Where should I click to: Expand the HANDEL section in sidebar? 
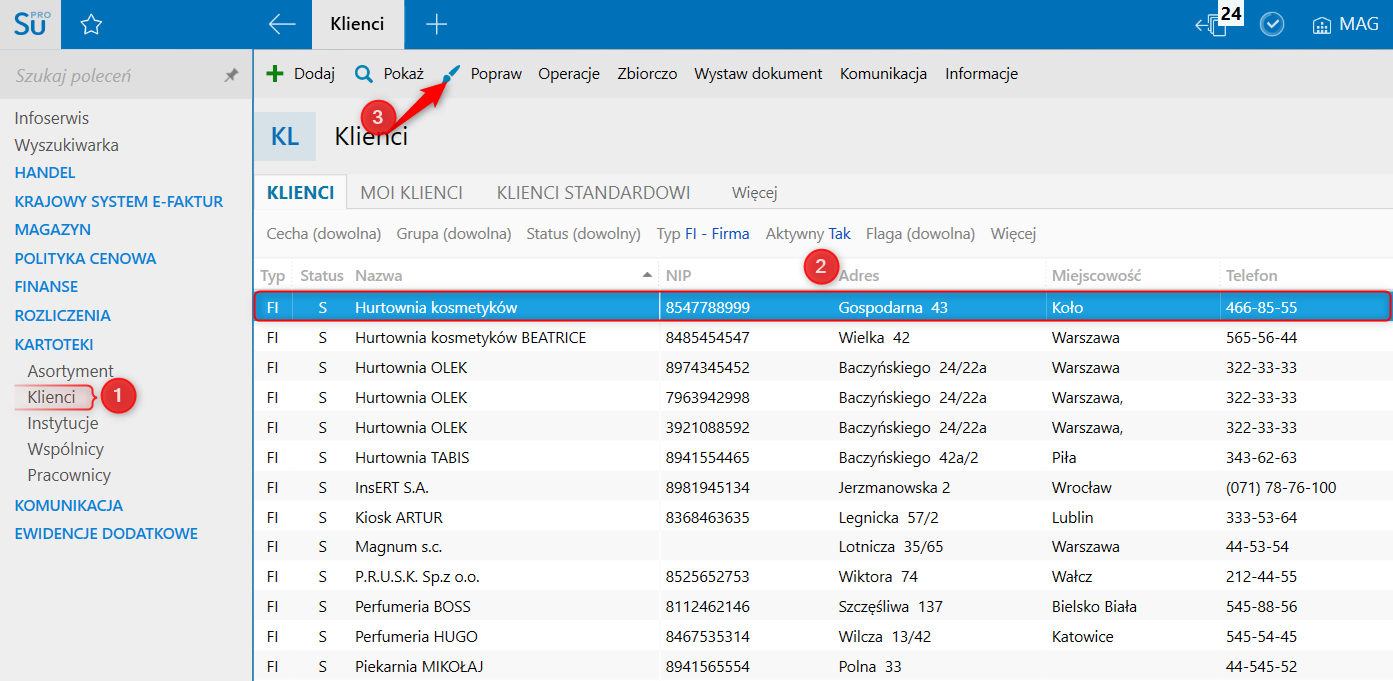coord(45,173)
